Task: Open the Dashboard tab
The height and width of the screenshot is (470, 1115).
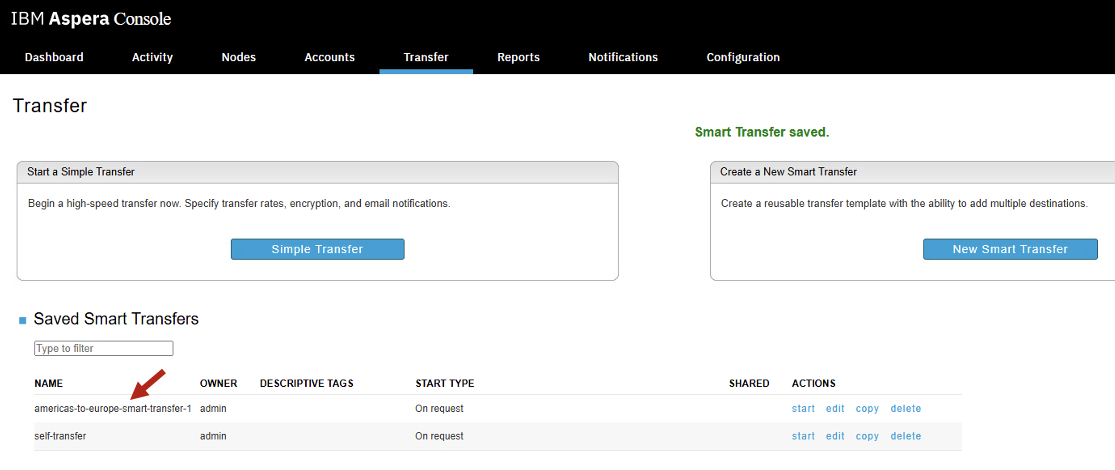Action: 54,58
